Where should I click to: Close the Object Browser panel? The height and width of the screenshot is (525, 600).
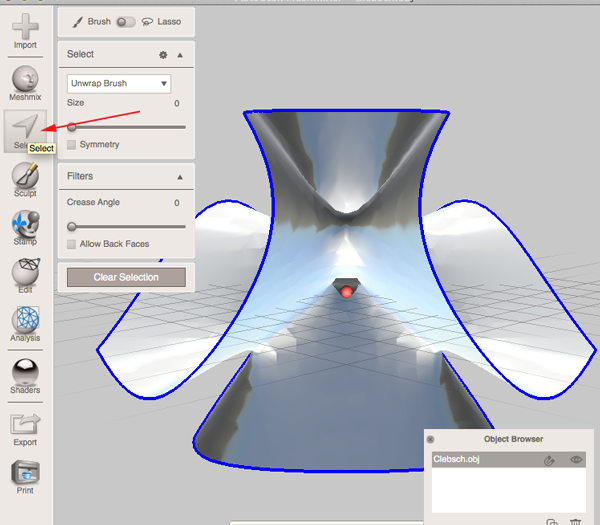(430, 439)
